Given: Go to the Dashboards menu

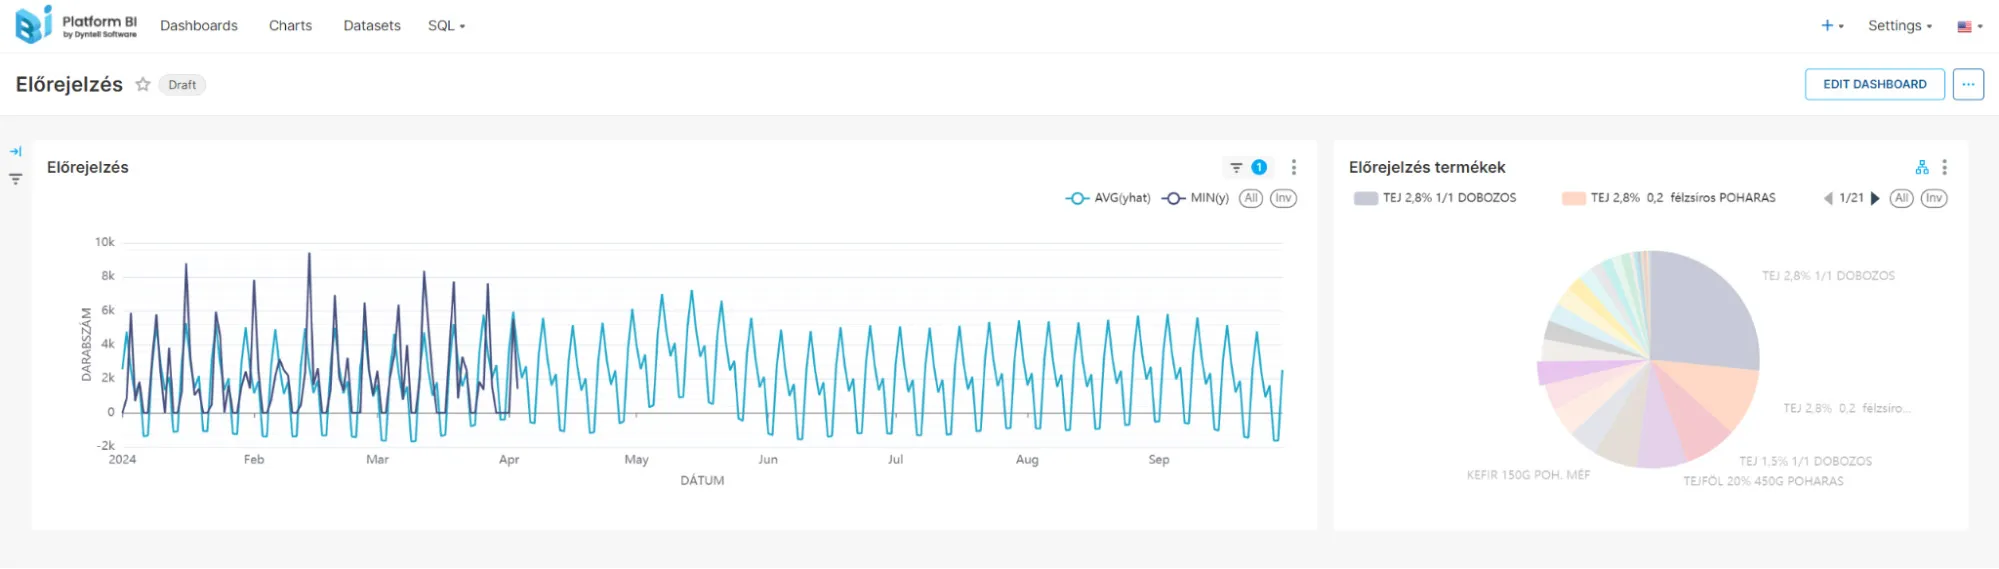Looking at the screenshot, I should tap(199, 26).
